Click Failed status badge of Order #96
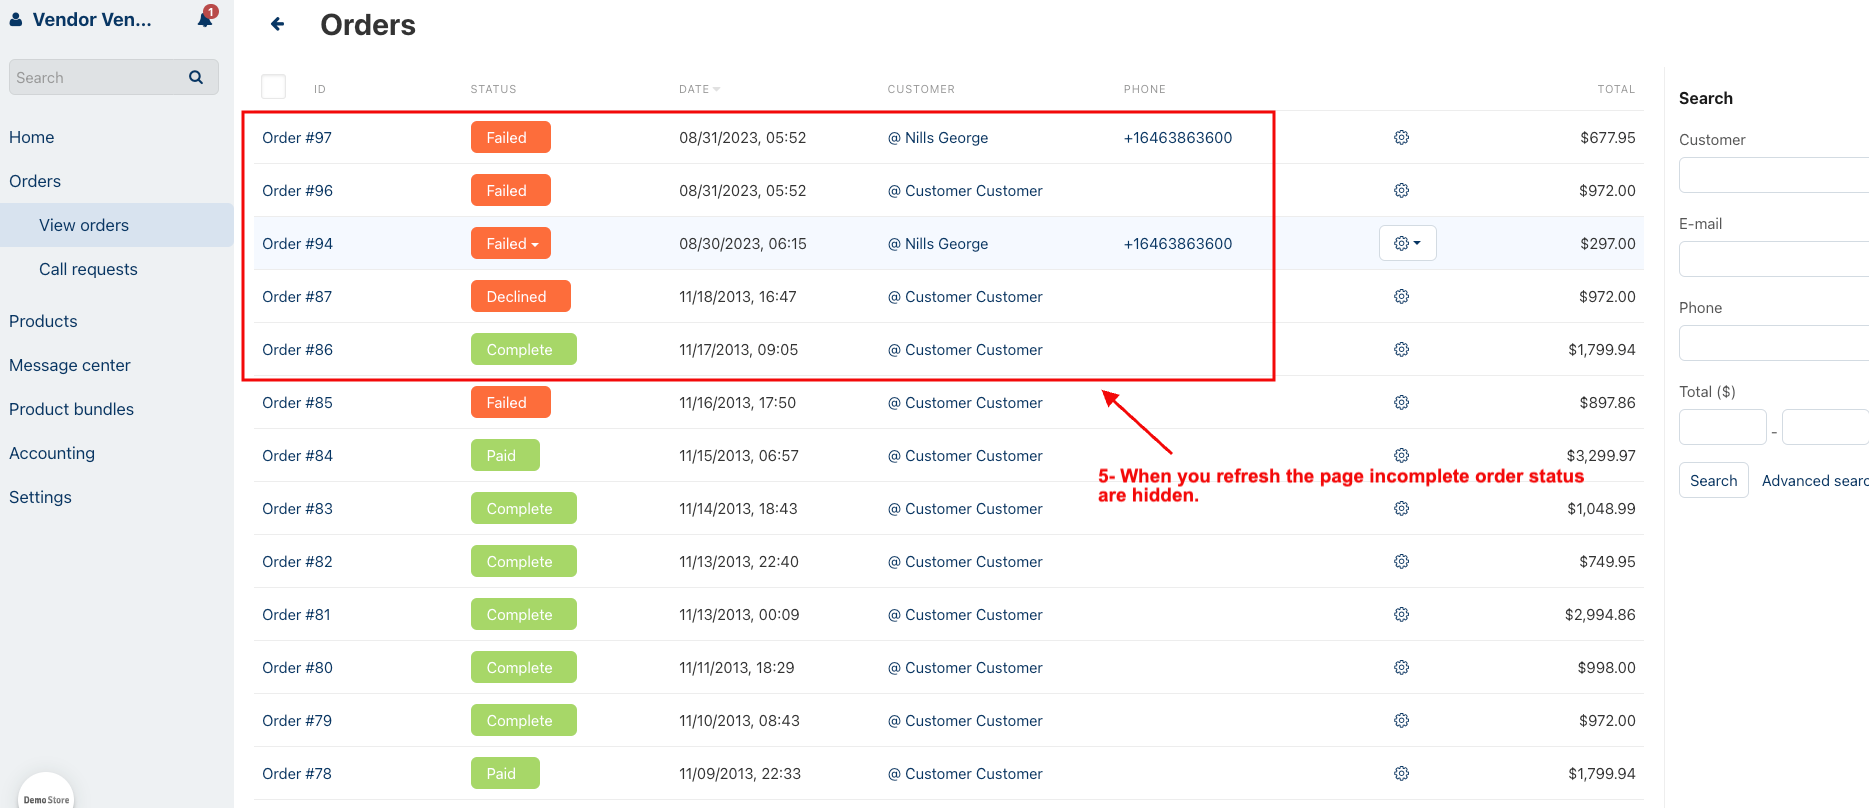 click(511, 190)
